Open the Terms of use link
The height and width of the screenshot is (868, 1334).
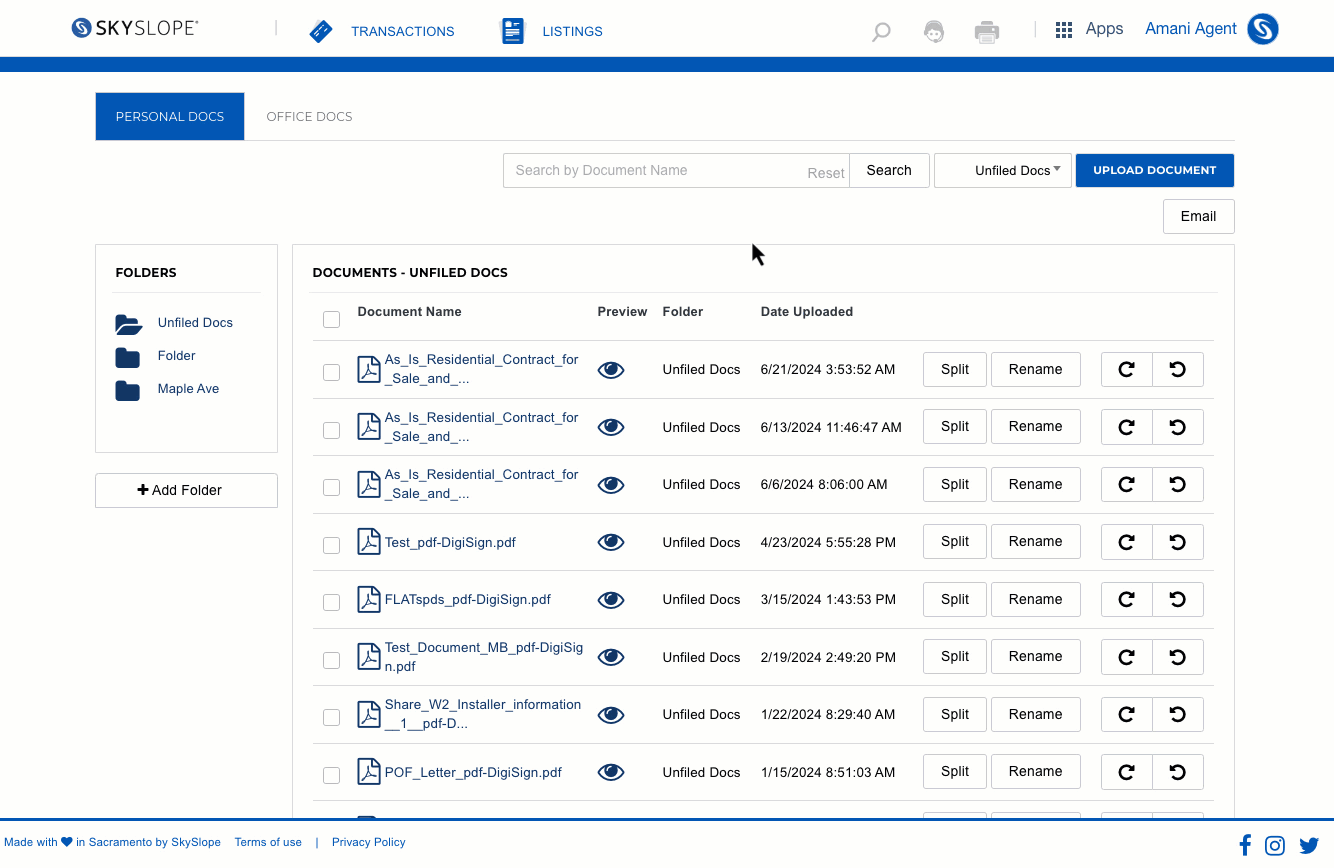[268, 842]
